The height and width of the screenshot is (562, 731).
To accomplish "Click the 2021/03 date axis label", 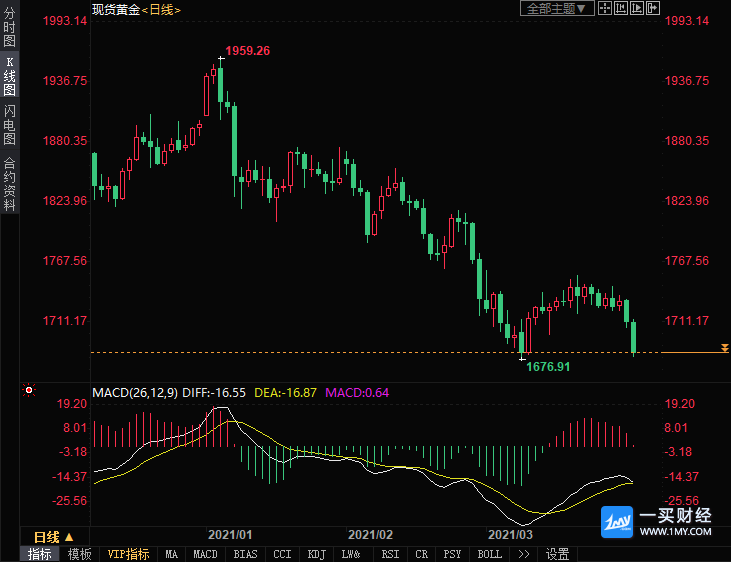I will point(510,534).
